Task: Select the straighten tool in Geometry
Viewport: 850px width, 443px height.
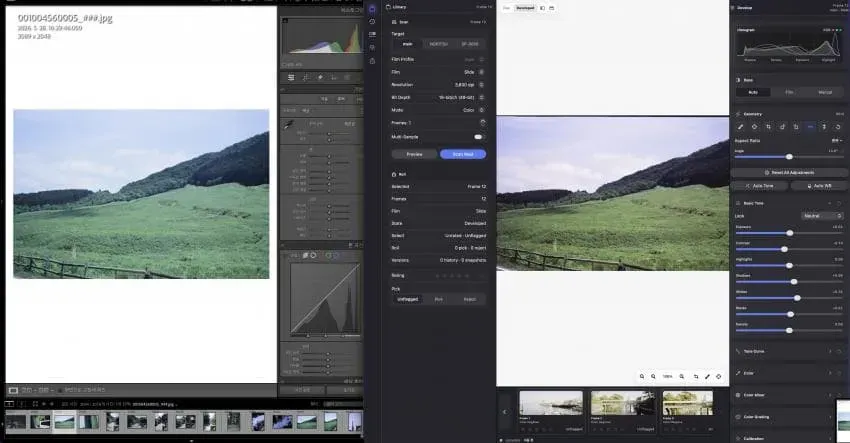Action: coord(740,127)
